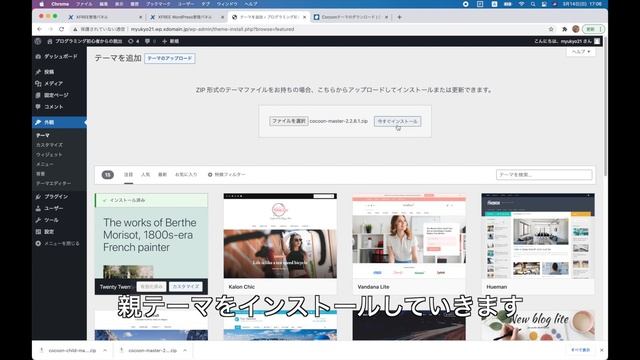
Task: Select the お気に入り (Favorites) filter tab
Action: click(186, 175)
